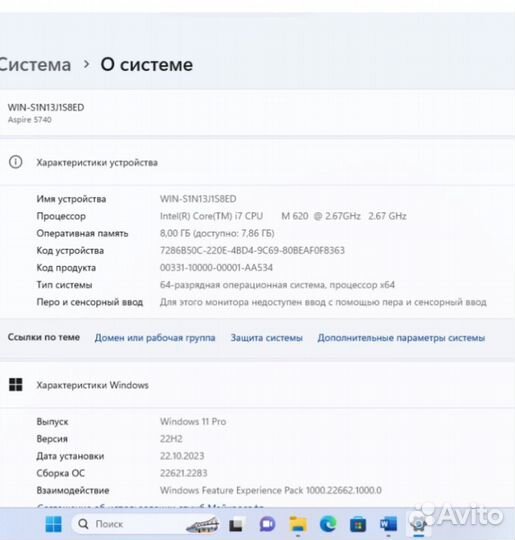Launch the Chat app from taskbar
The width and height of the screenshot is (515, 540).
267,525
